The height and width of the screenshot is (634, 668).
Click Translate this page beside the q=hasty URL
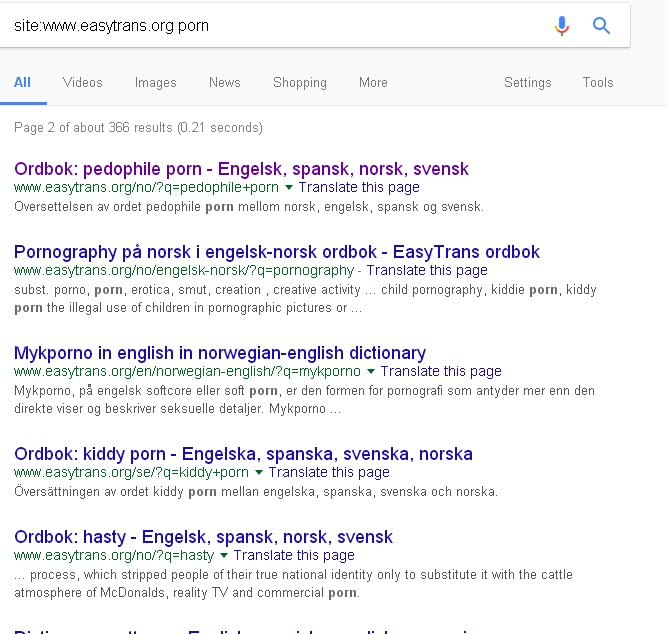(x=294, y=556)
